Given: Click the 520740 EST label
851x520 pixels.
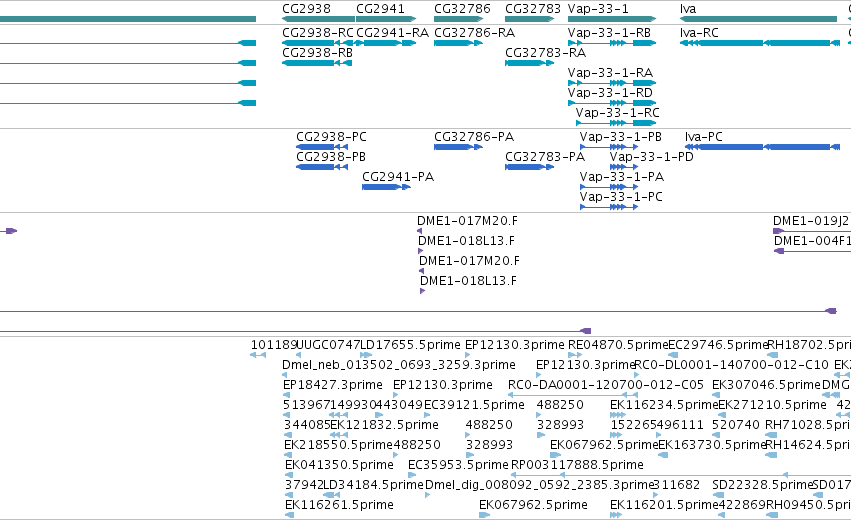Looking at the screenshot, I should tap(735, 425).
